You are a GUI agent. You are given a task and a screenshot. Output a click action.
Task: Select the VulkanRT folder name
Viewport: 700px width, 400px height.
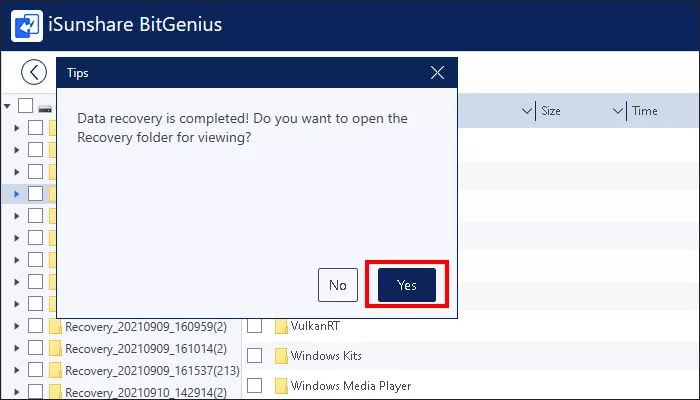click(x=315, y=326)
